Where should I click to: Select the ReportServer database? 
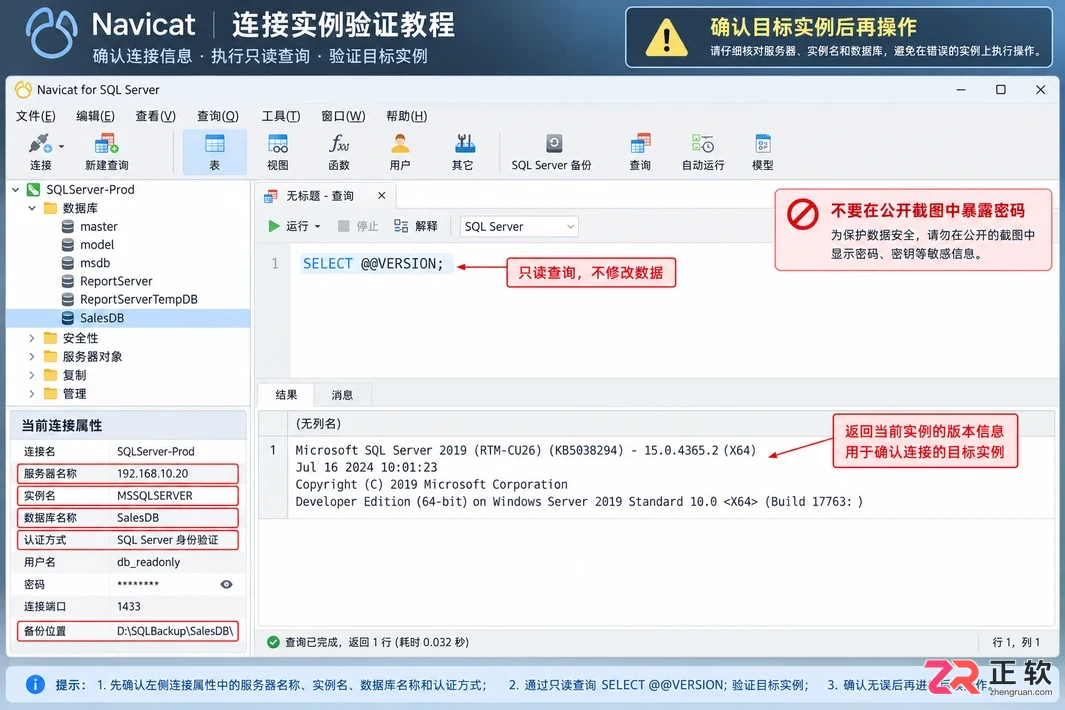coord(116,281)
